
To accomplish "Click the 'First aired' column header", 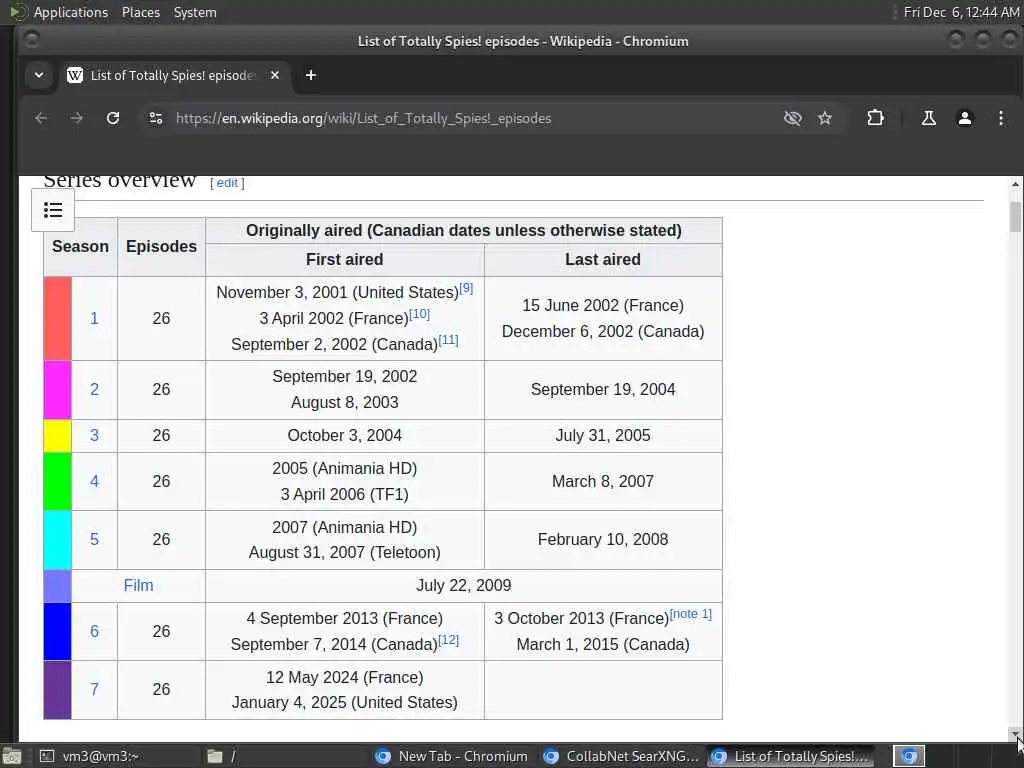I will [345, 259].
